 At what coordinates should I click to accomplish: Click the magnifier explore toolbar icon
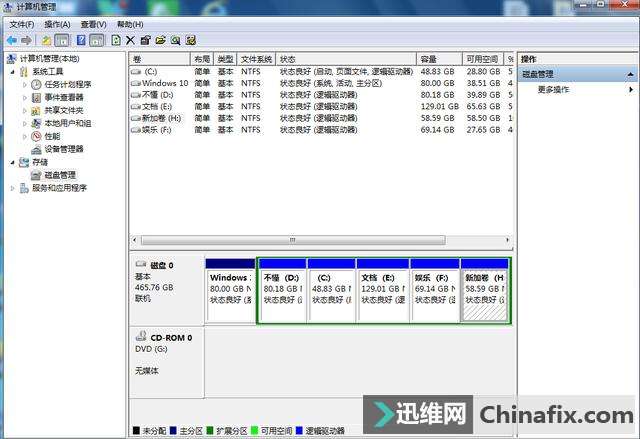click(176, 40)
